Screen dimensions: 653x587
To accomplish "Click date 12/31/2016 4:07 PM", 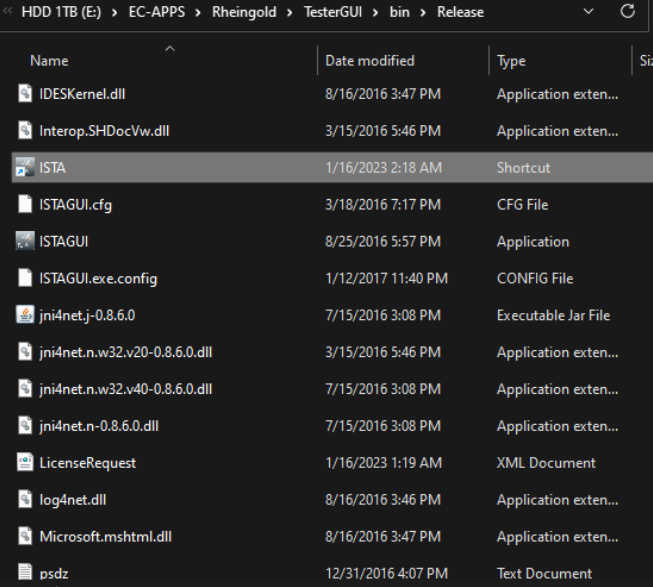I will coord(386,574).
